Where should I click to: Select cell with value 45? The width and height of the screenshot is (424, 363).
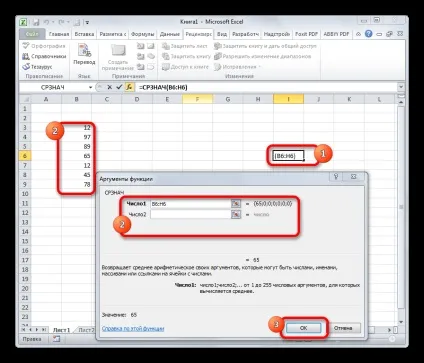(76, 175)
